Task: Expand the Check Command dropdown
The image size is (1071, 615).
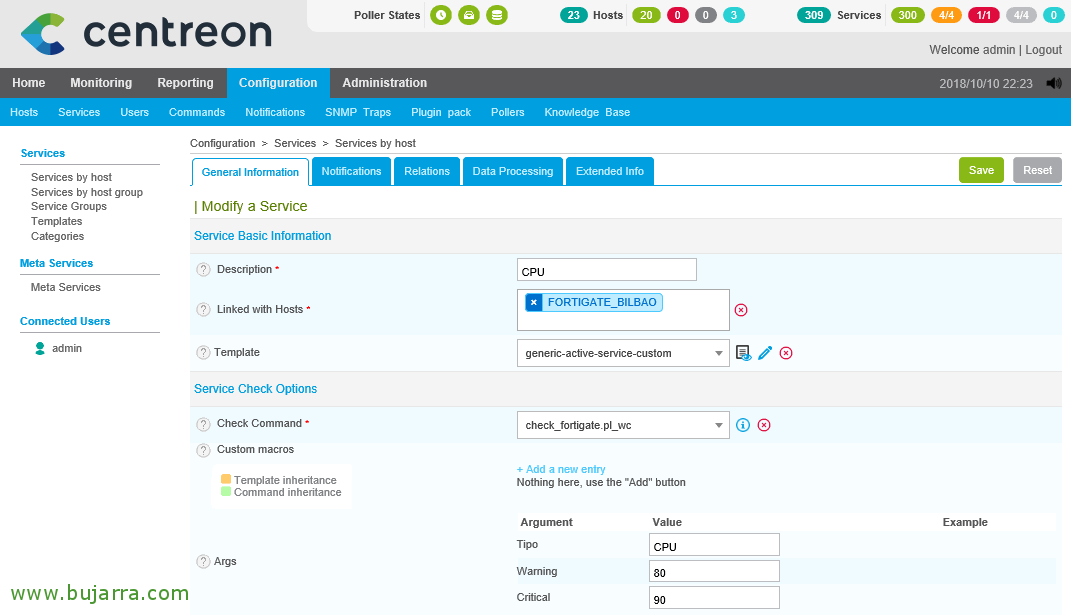Action: [719, 425]
